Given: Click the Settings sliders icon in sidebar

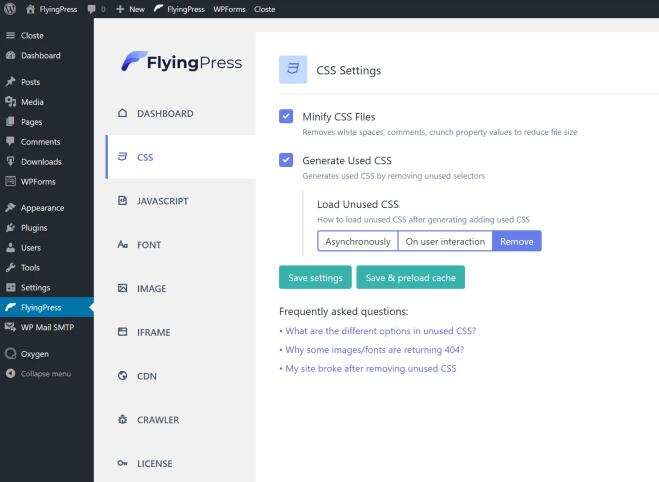Looking at the screenshot, I should [11, 287].
